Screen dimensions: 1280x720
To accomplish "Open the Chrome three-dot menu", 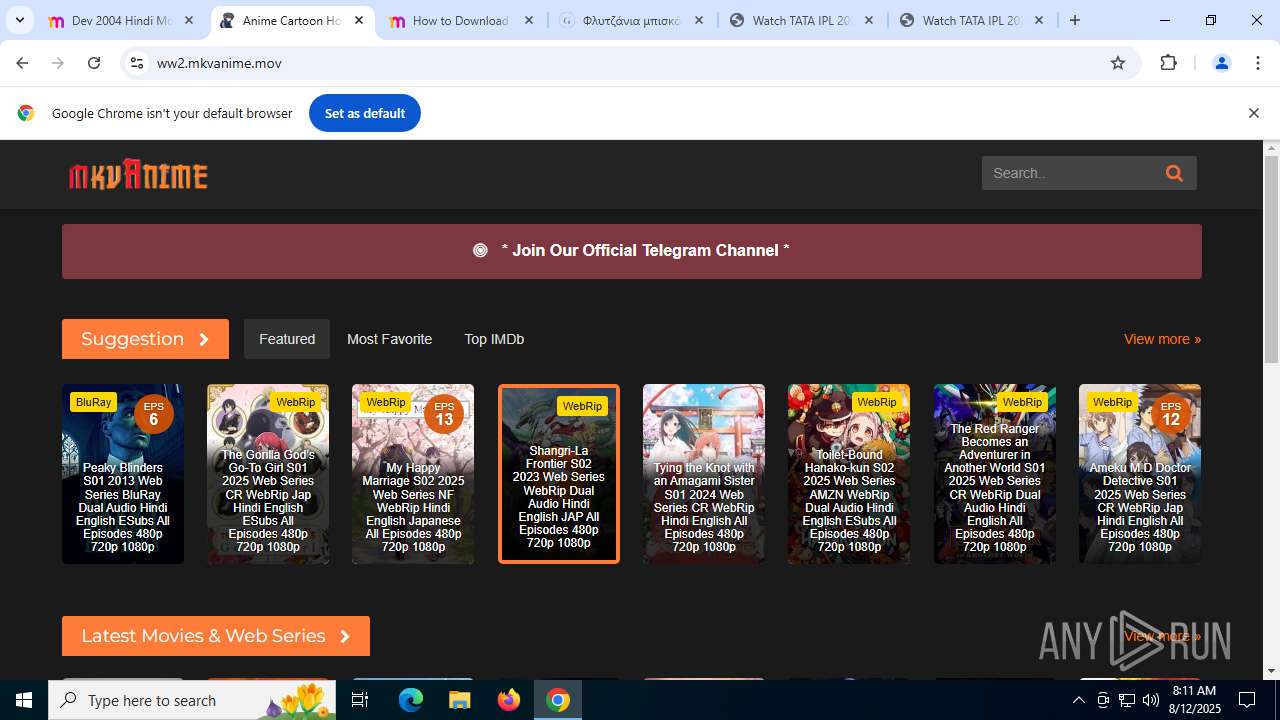I will 1258,63.
